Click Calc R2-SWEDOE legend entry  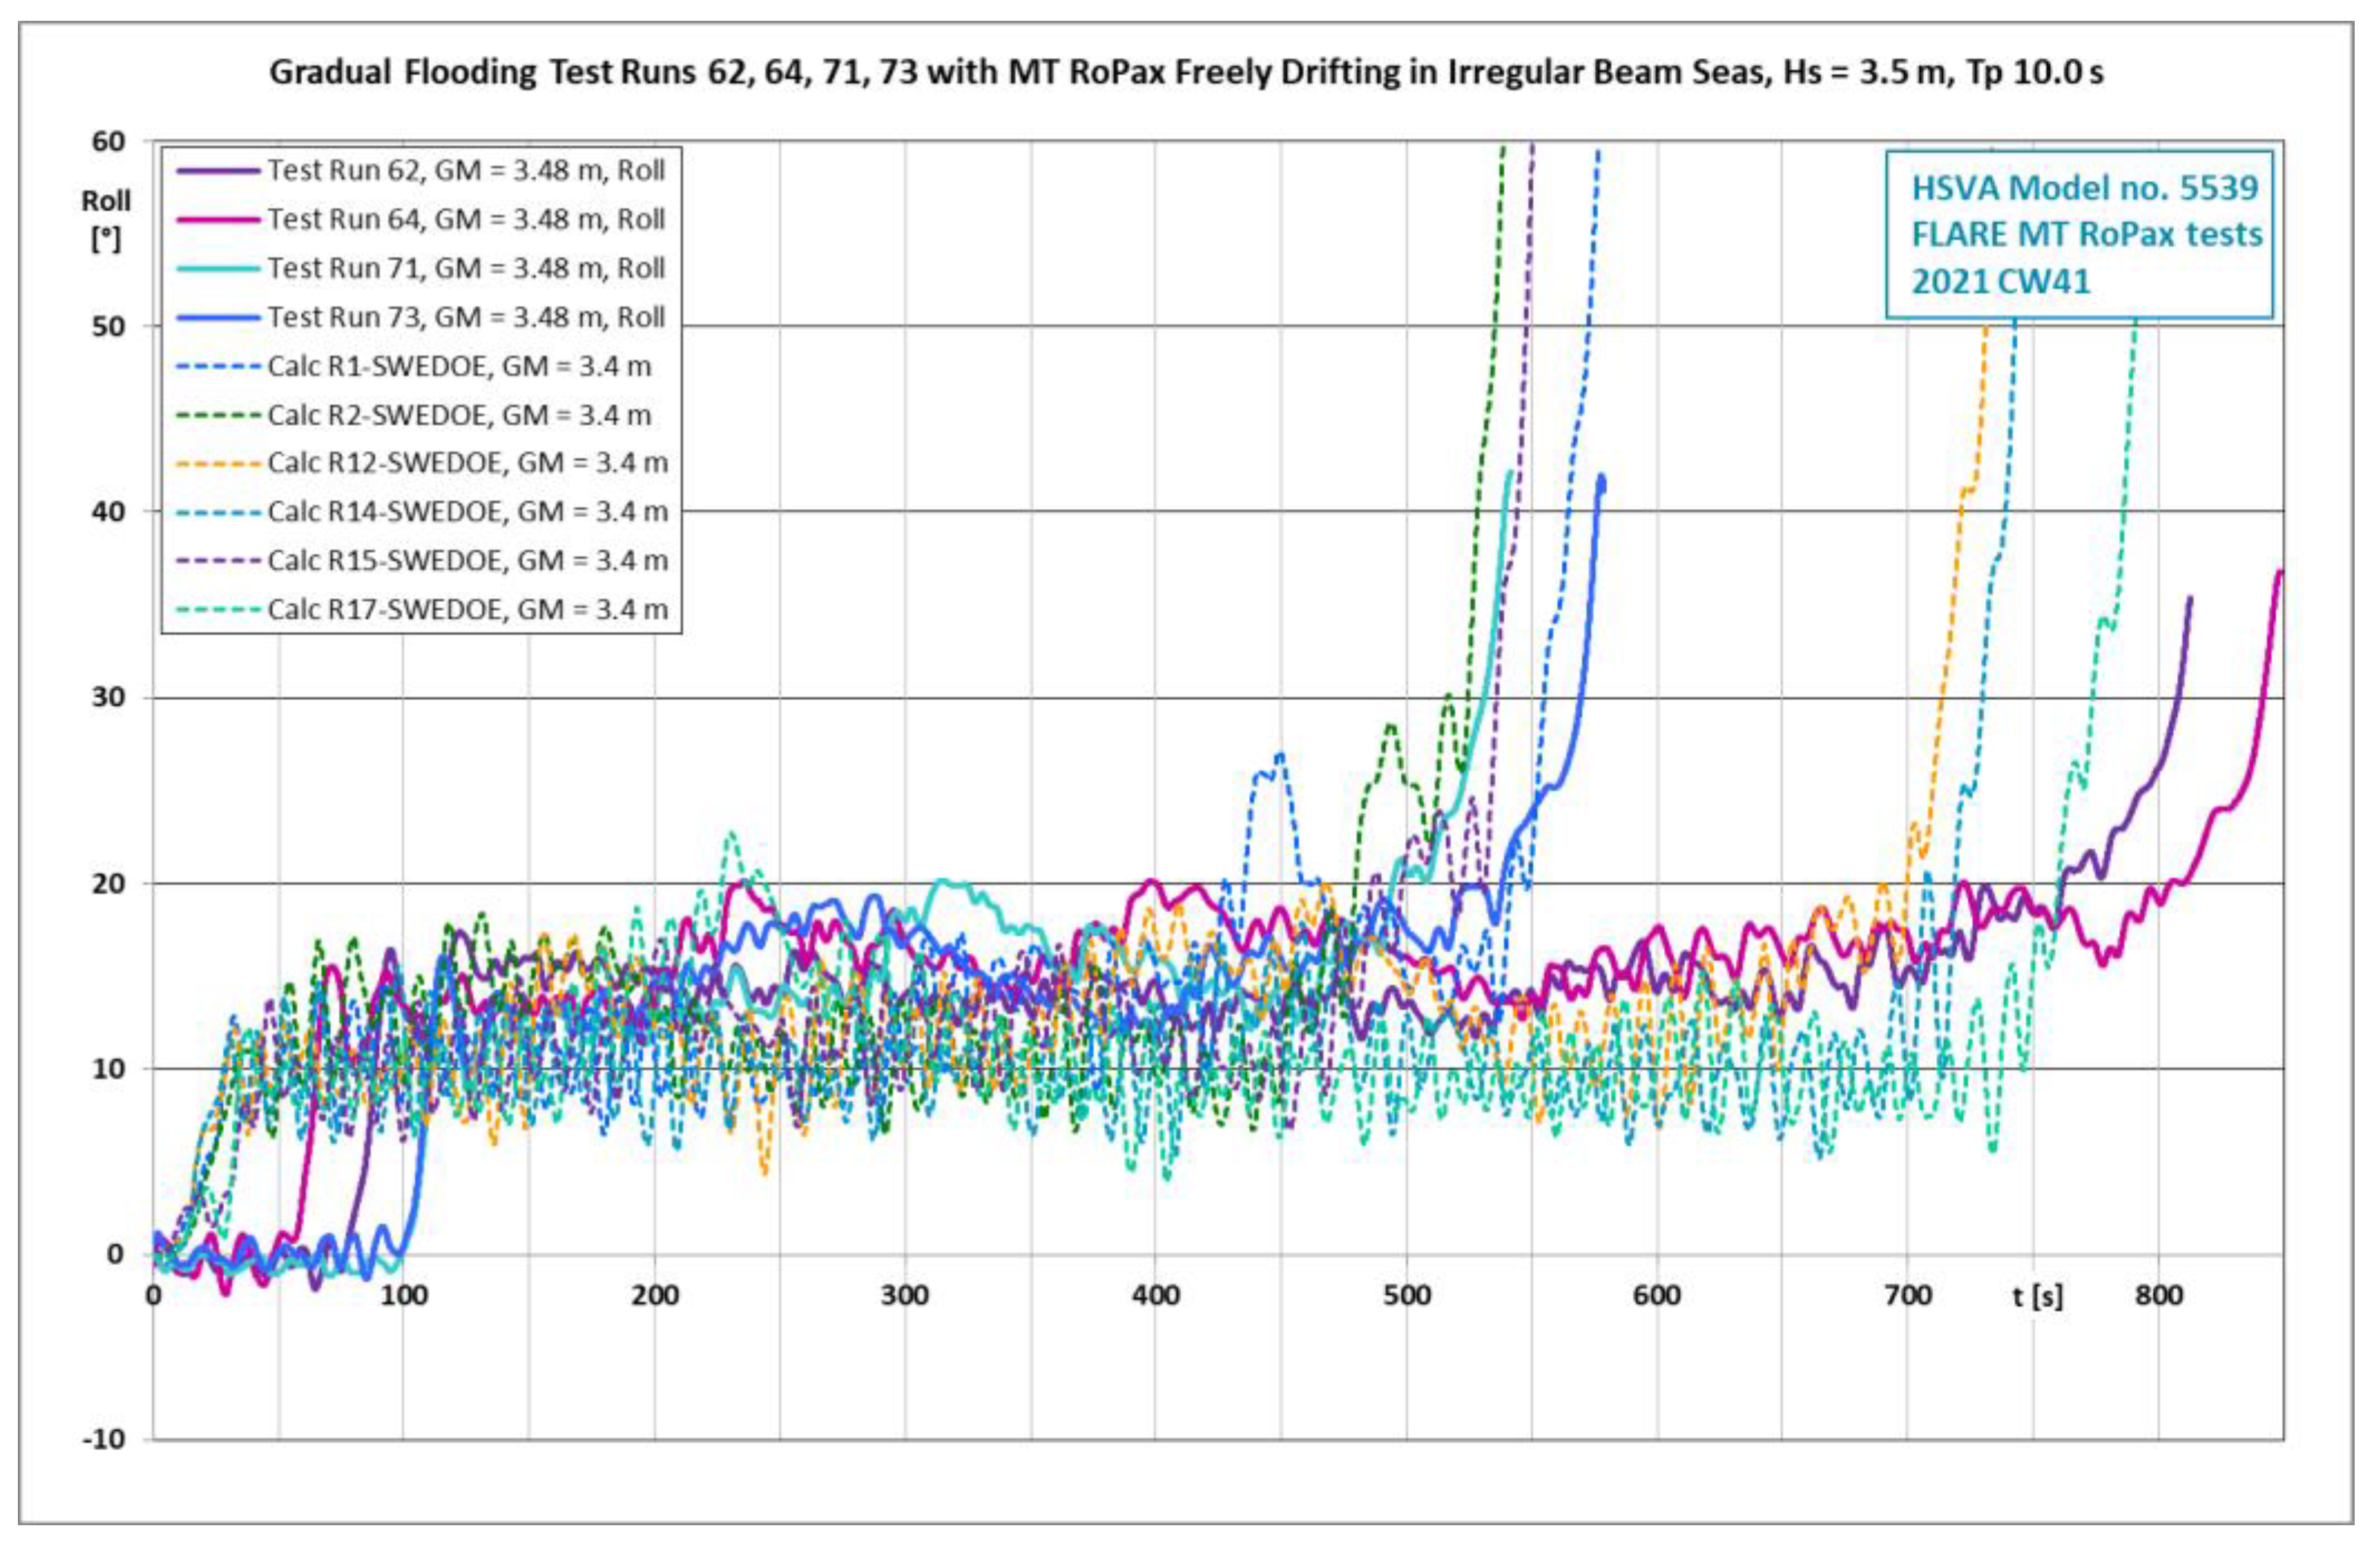[459, 415]
